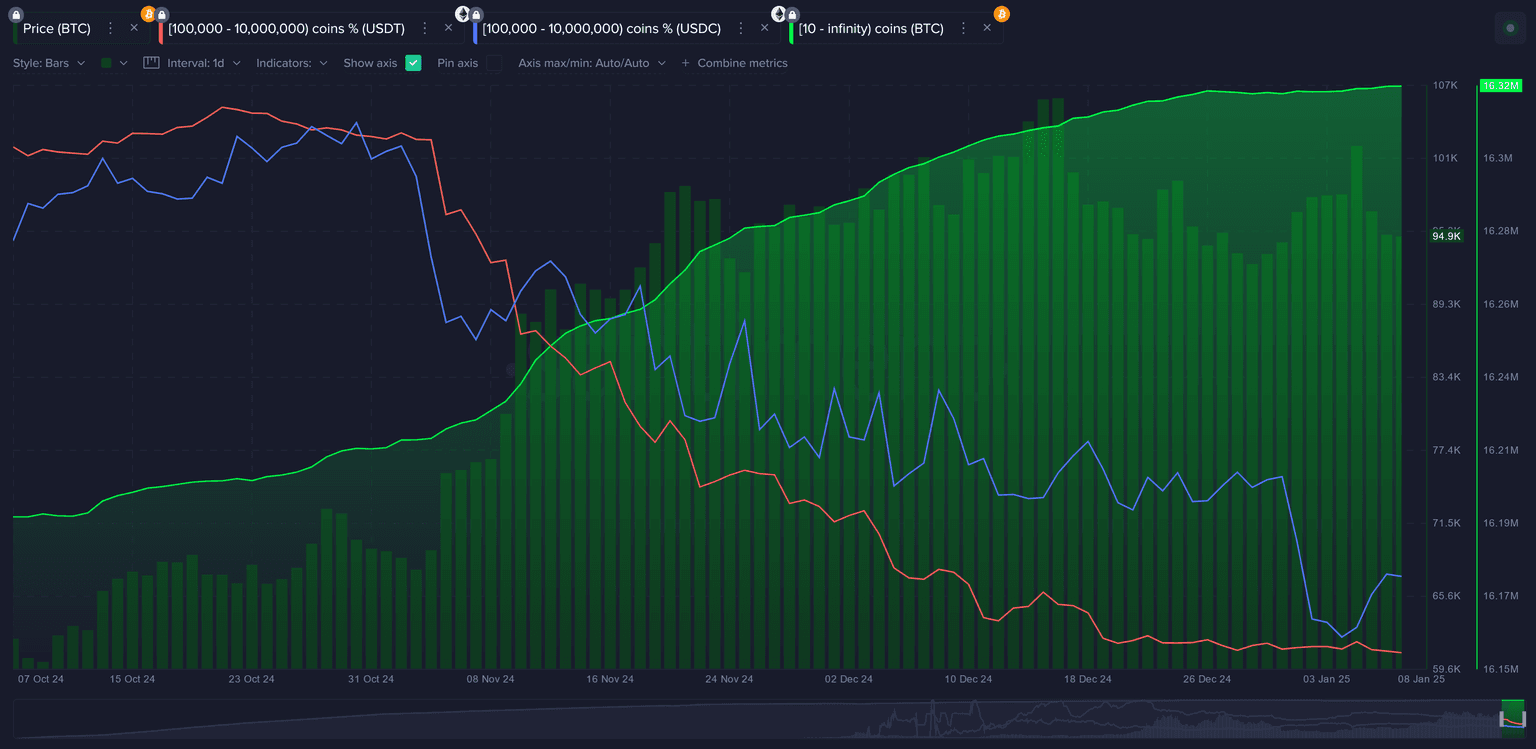Expand the Style: Bars dropdown
1536x749 pixels.
coord(49,63)
